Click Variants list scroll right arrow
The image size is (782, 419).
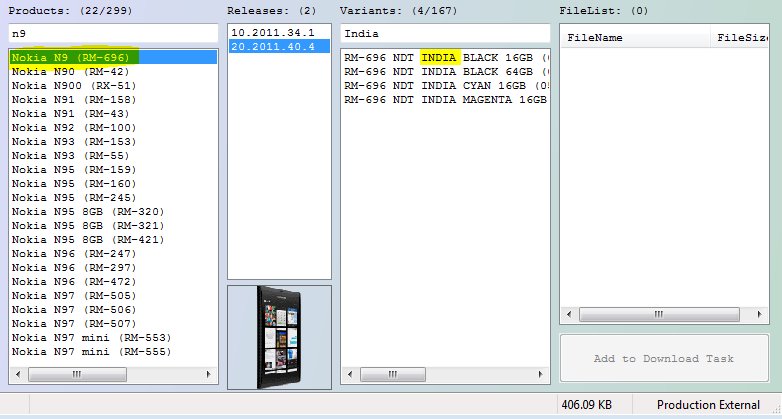(x=540, y=374)
